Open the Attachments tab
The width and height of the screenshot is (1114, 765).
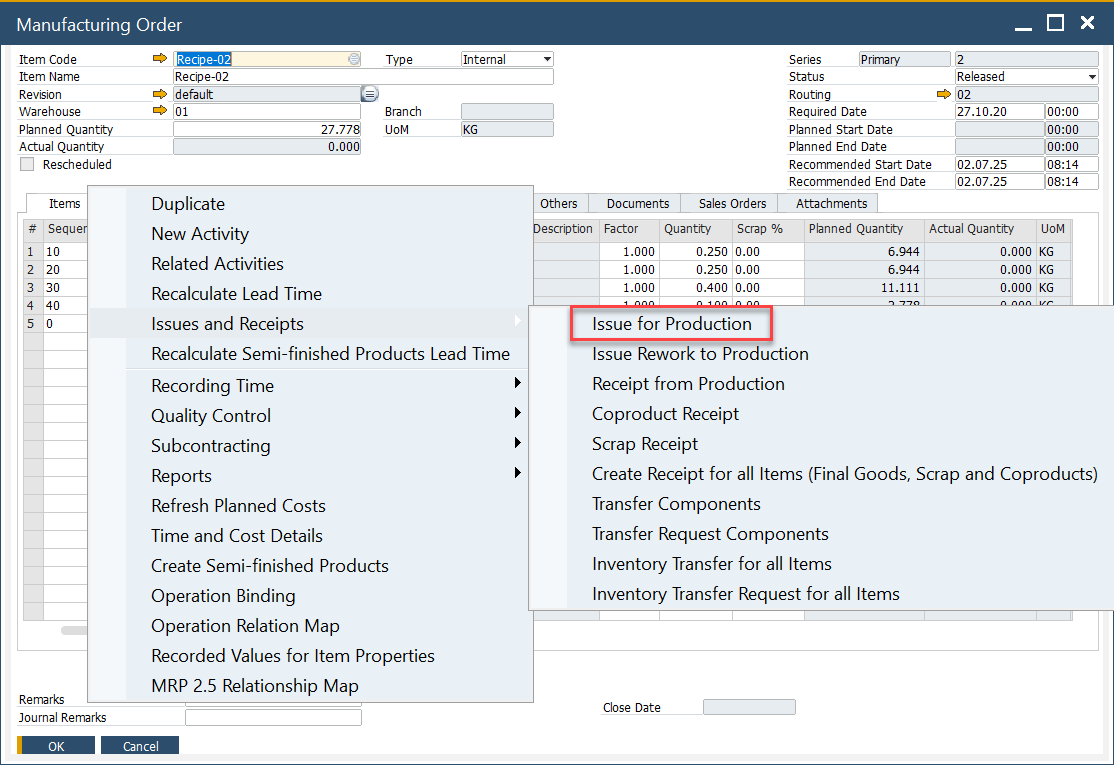click(x=831, y=203)
